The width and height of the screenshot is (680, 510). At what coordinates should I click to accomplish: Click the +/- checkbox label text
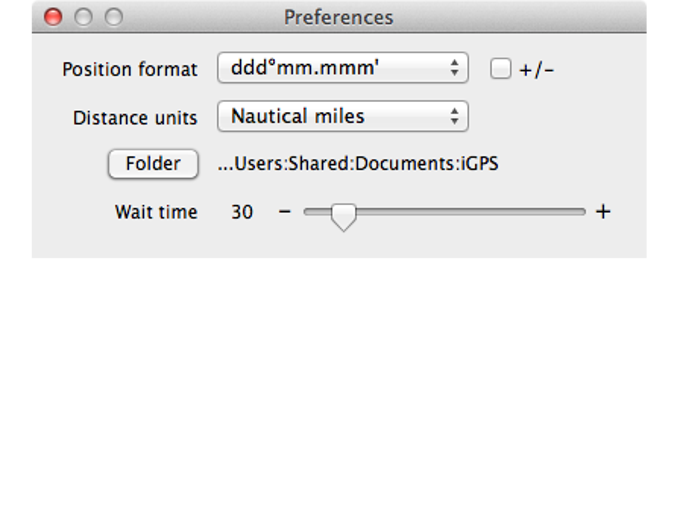(537, 70)
